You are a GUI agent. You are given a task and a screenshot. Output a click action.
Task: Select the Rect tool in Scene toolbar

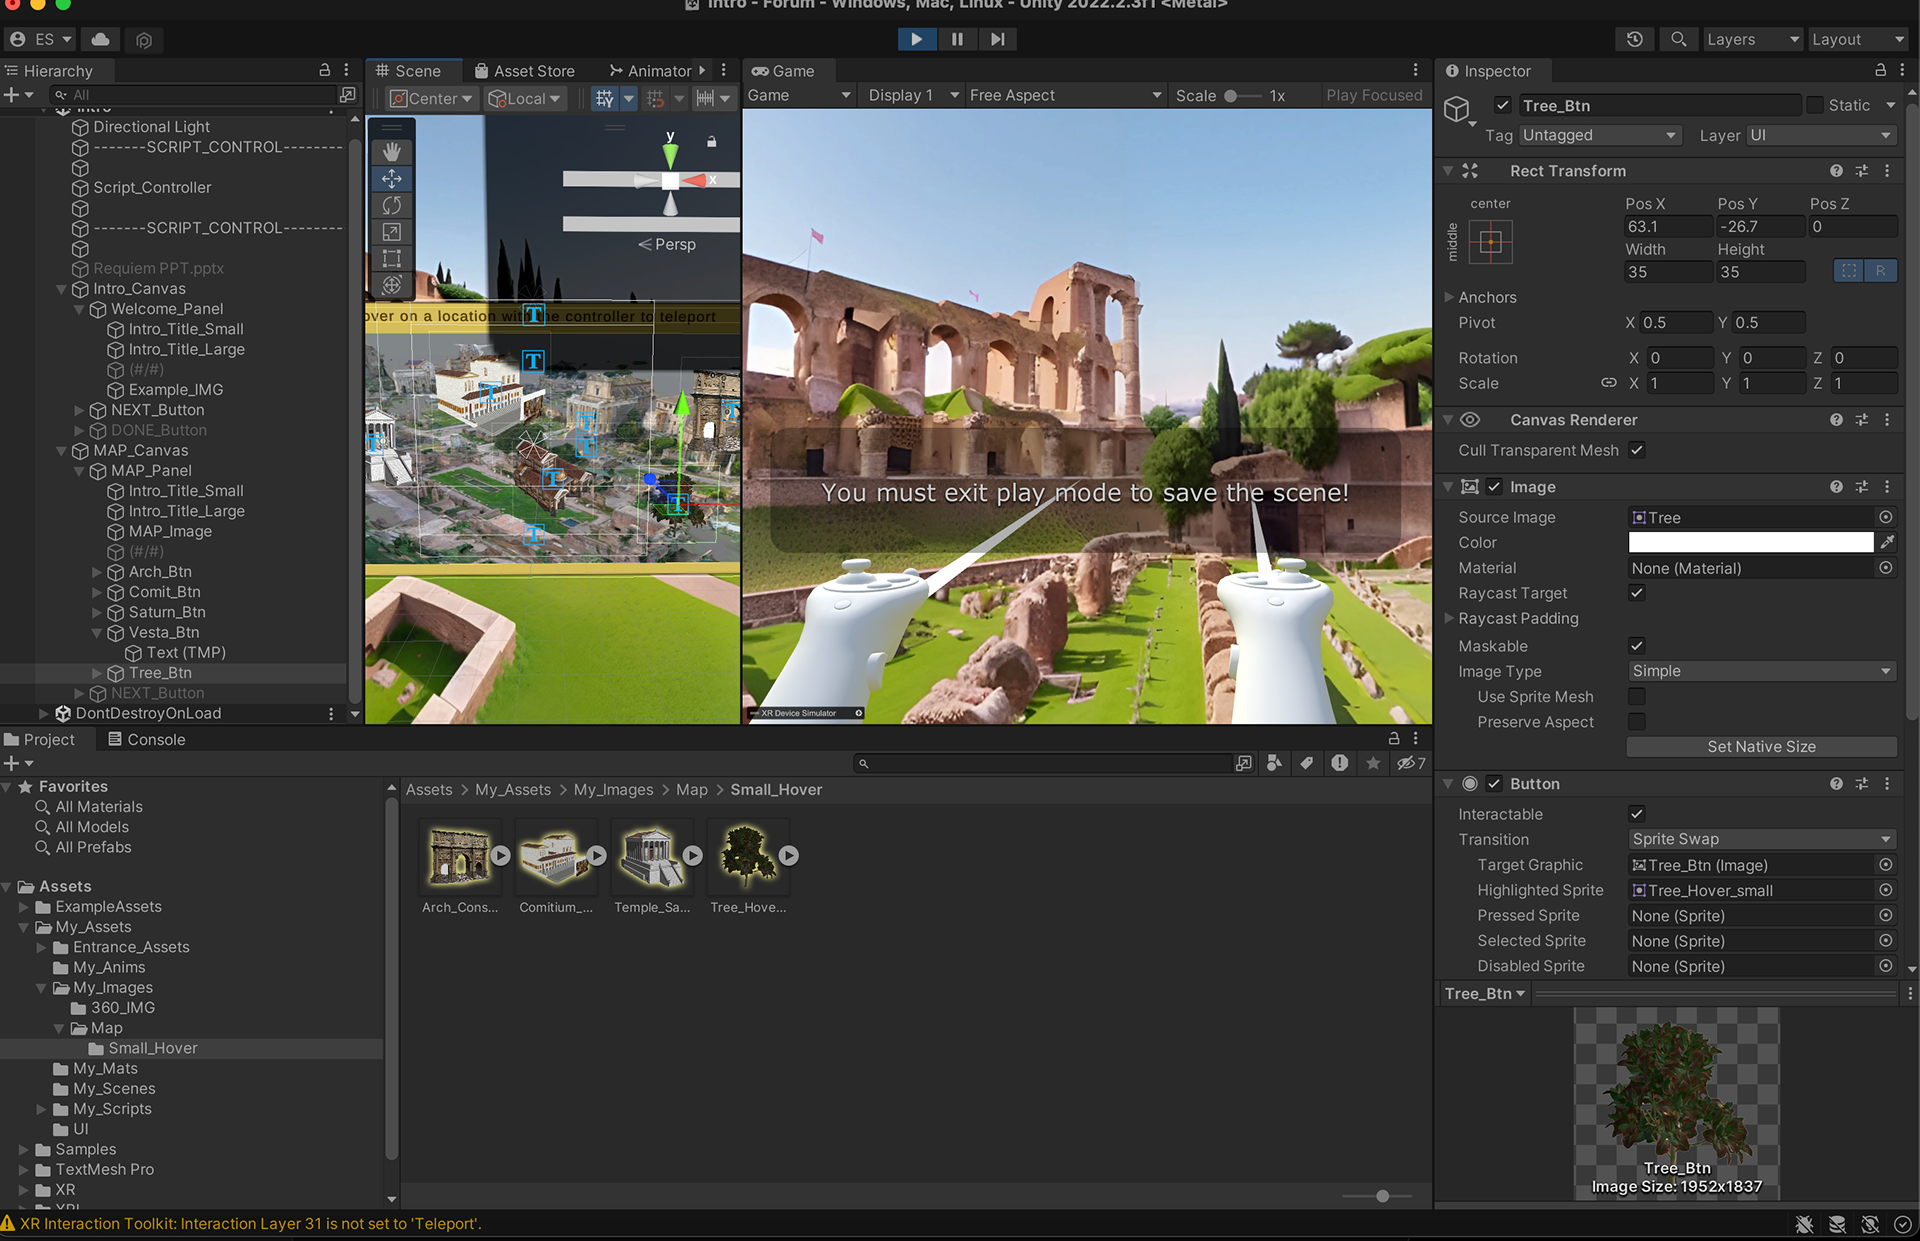point(392,258)
